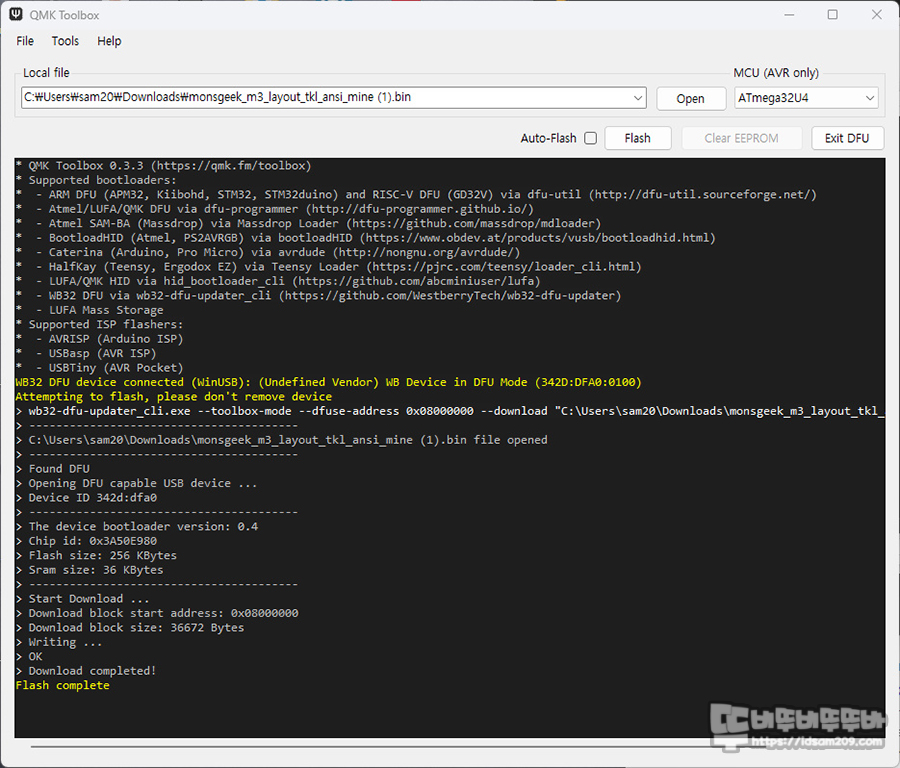Click the 'WB32 DFU via wb32-dfu-updater_cli' line

(x=319, y=296)
